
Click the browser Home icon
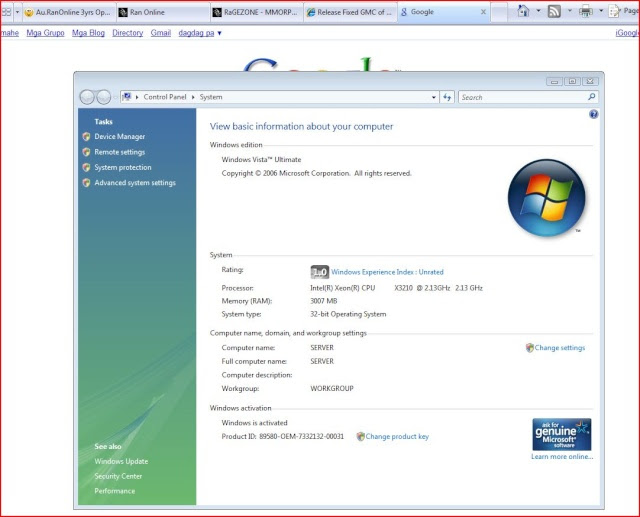[x=523, y=11]
